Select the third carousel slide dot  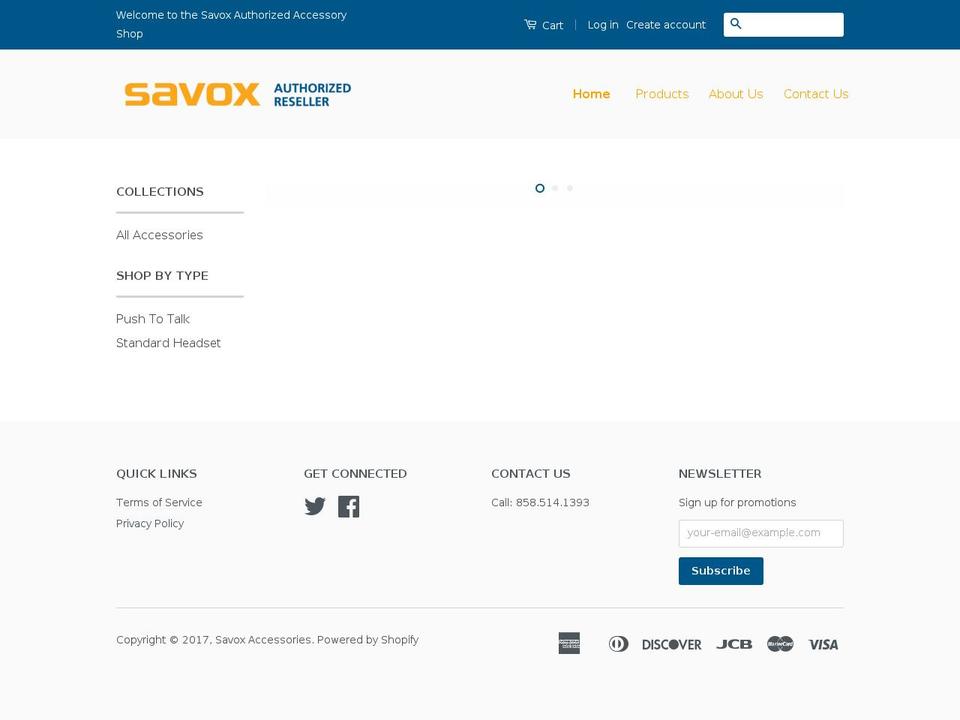pyautogui.click(x=570, y=188)
